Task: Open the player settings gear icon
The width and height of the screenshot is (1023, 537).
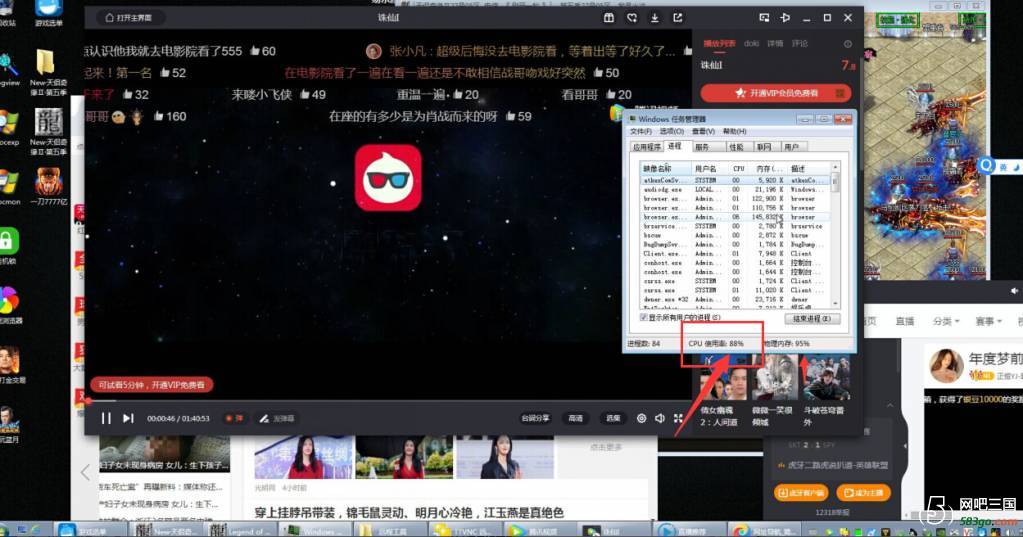Action: click(641, 418)
